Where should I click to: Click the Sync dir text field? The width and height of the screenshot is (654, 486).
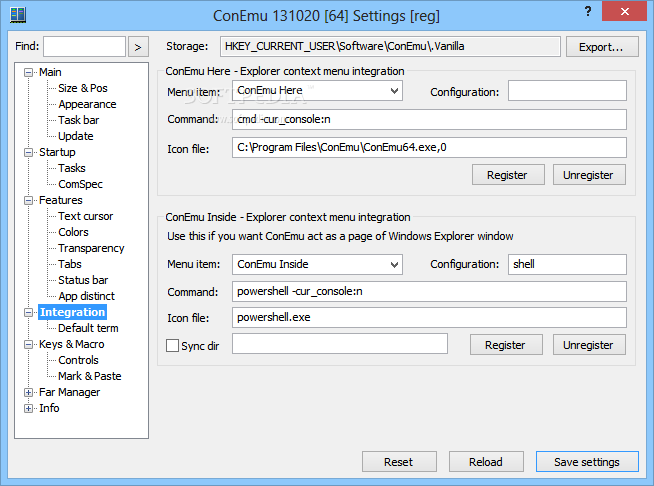(340, 343)
